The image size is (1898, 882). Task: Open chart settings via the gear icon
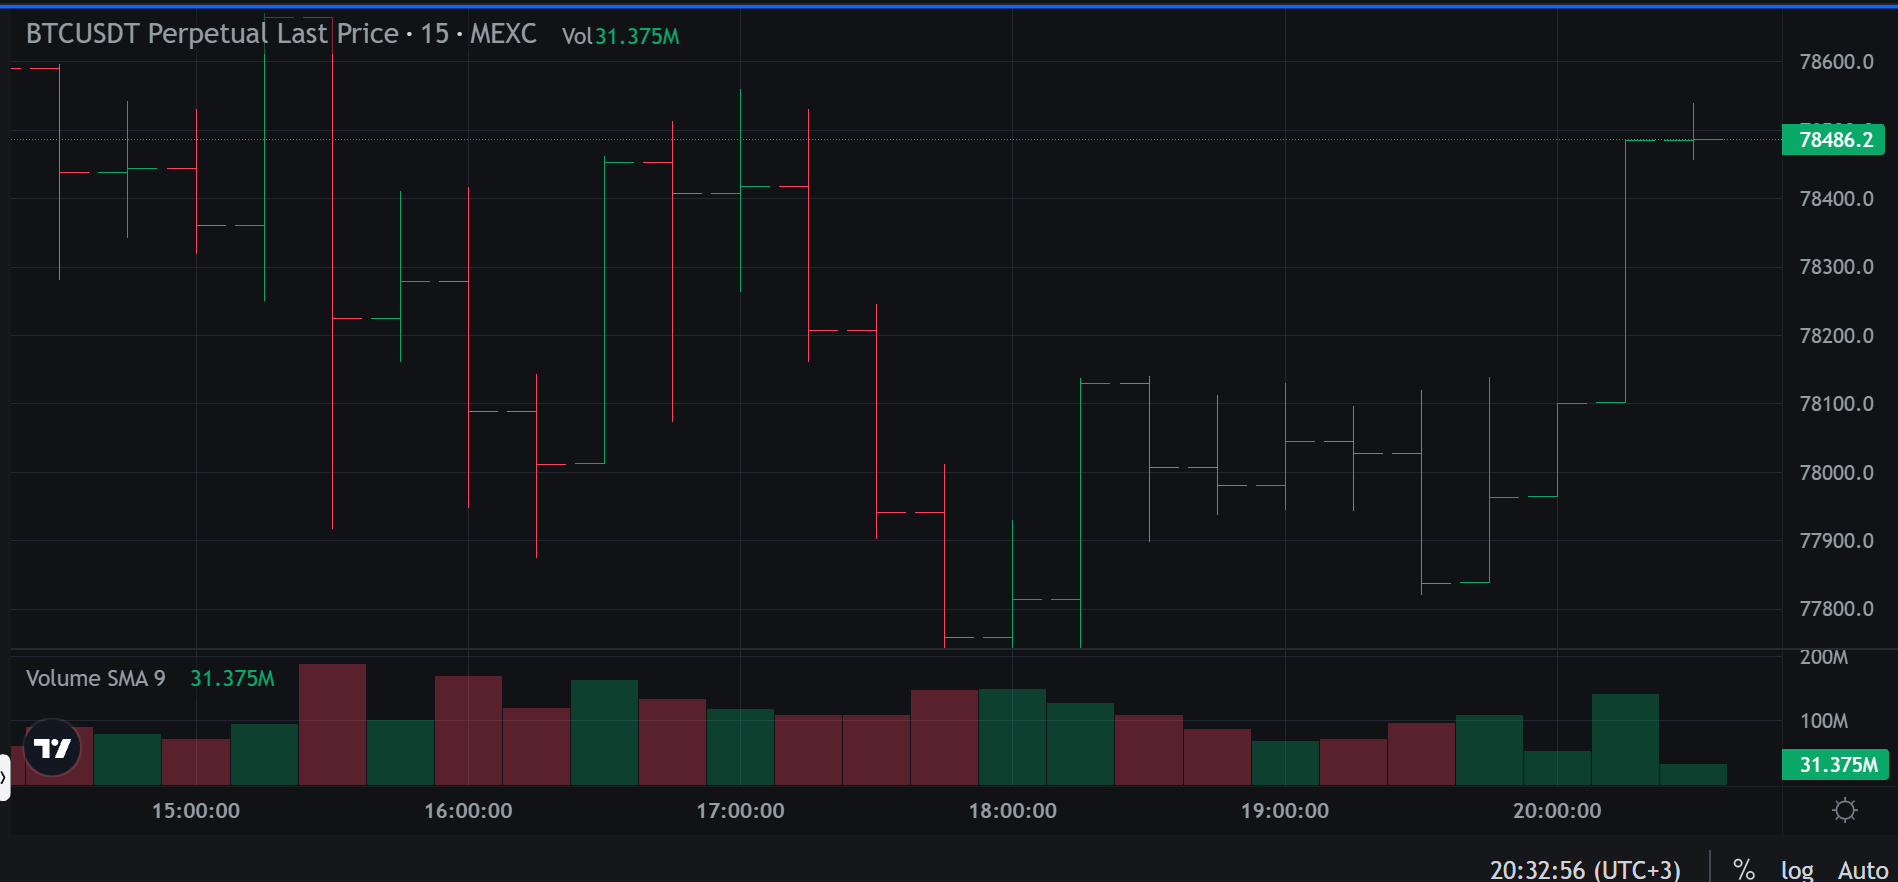(1845, 810)
